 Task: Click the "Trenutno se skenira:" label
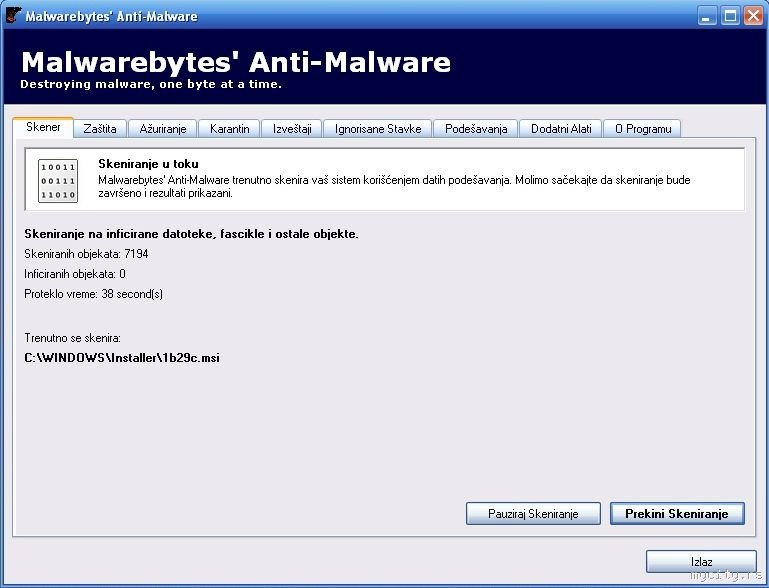coord(72,338)
